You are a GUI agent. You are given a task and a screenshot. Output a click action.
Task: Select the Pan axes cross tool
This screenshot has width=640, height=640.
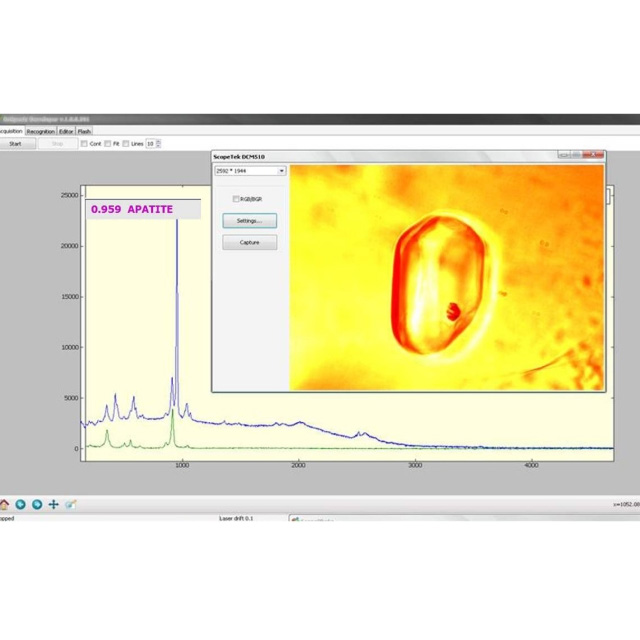click(54, 505)
